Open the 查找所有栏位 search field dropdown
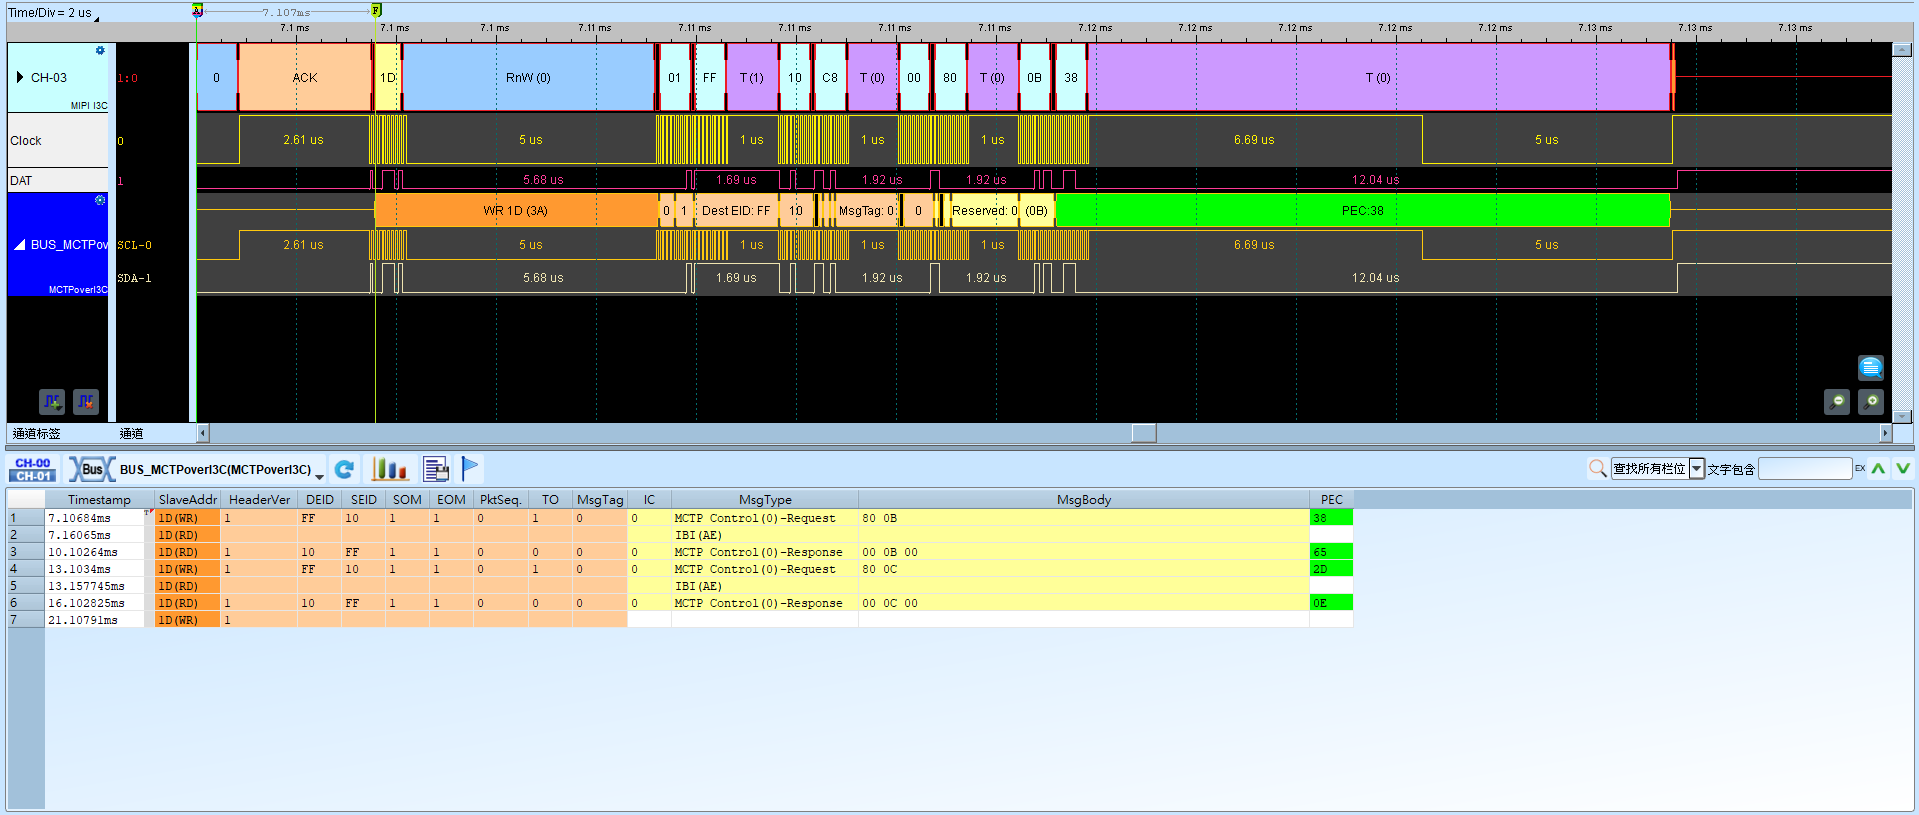This screenshot has height=815, width=1919. [x=1697, y=469]
